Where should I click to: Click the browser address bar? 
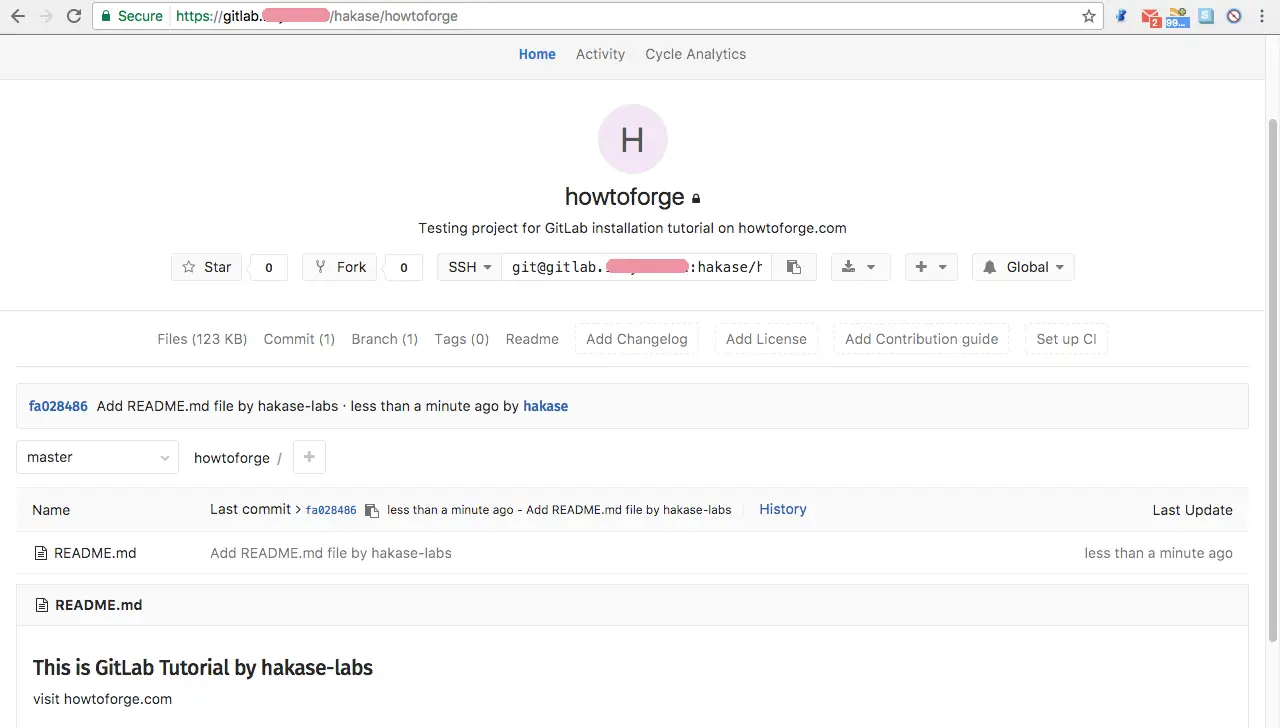[x=596, y=16]
